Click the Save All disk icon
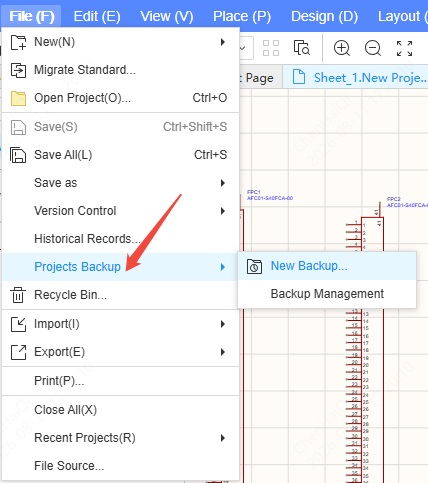Screen dimensions: 428x483 tap(18, 155)
